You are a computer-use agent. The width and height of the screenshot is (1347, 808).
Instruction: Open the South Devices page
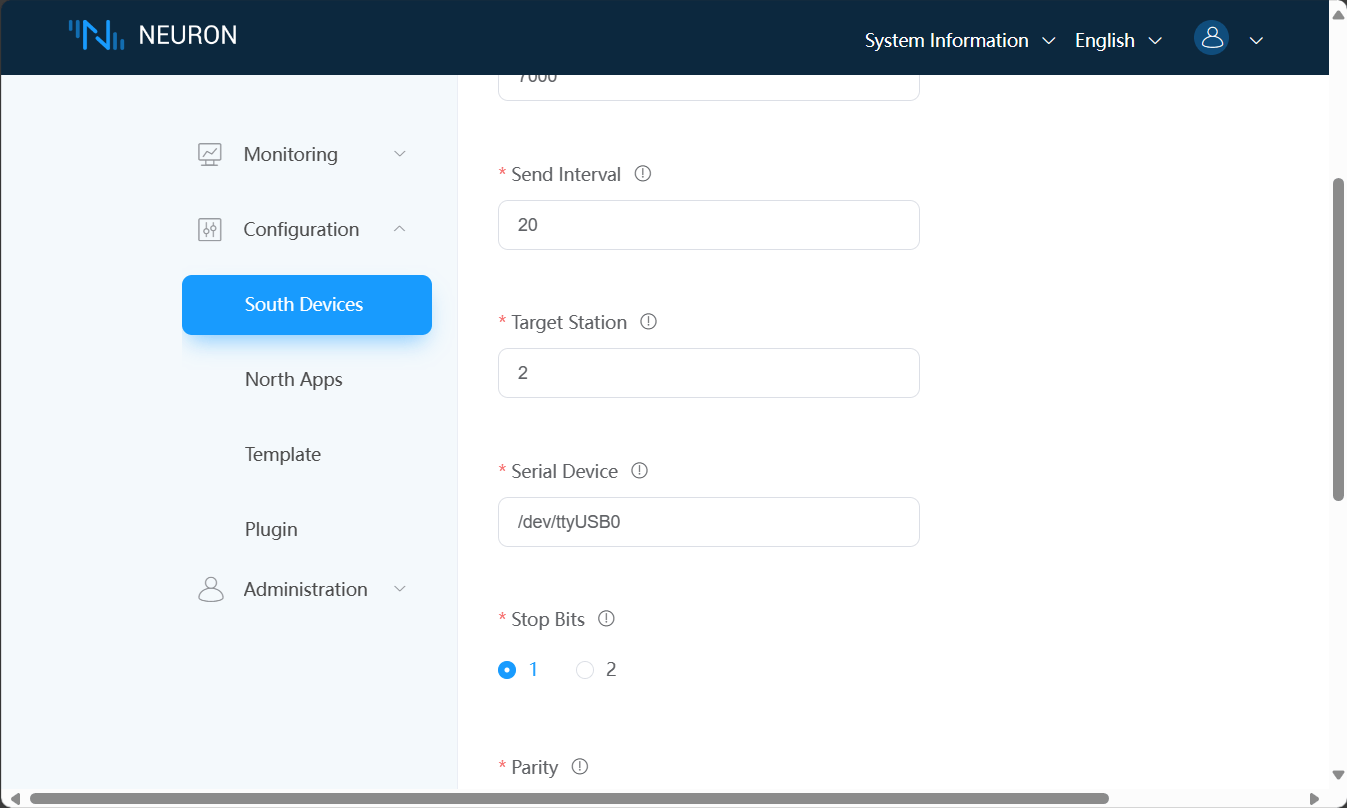pos(306,305)
